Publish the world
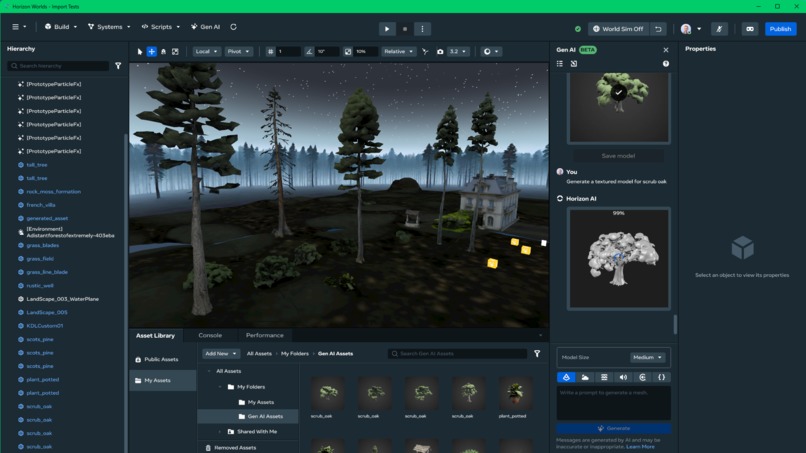This screenshot has width=806, height=453. tap(780, 29)
